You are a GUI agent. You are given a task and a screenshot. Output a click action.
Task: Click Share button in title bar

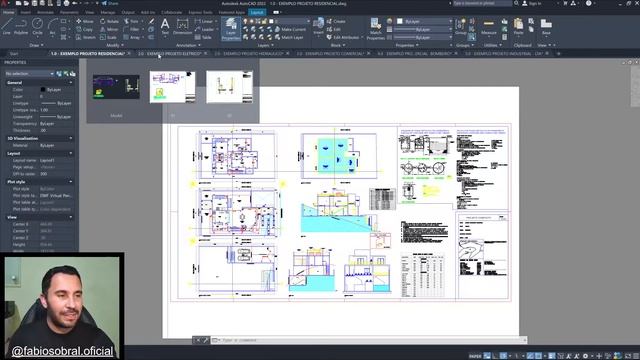click(x=110, y=3)
